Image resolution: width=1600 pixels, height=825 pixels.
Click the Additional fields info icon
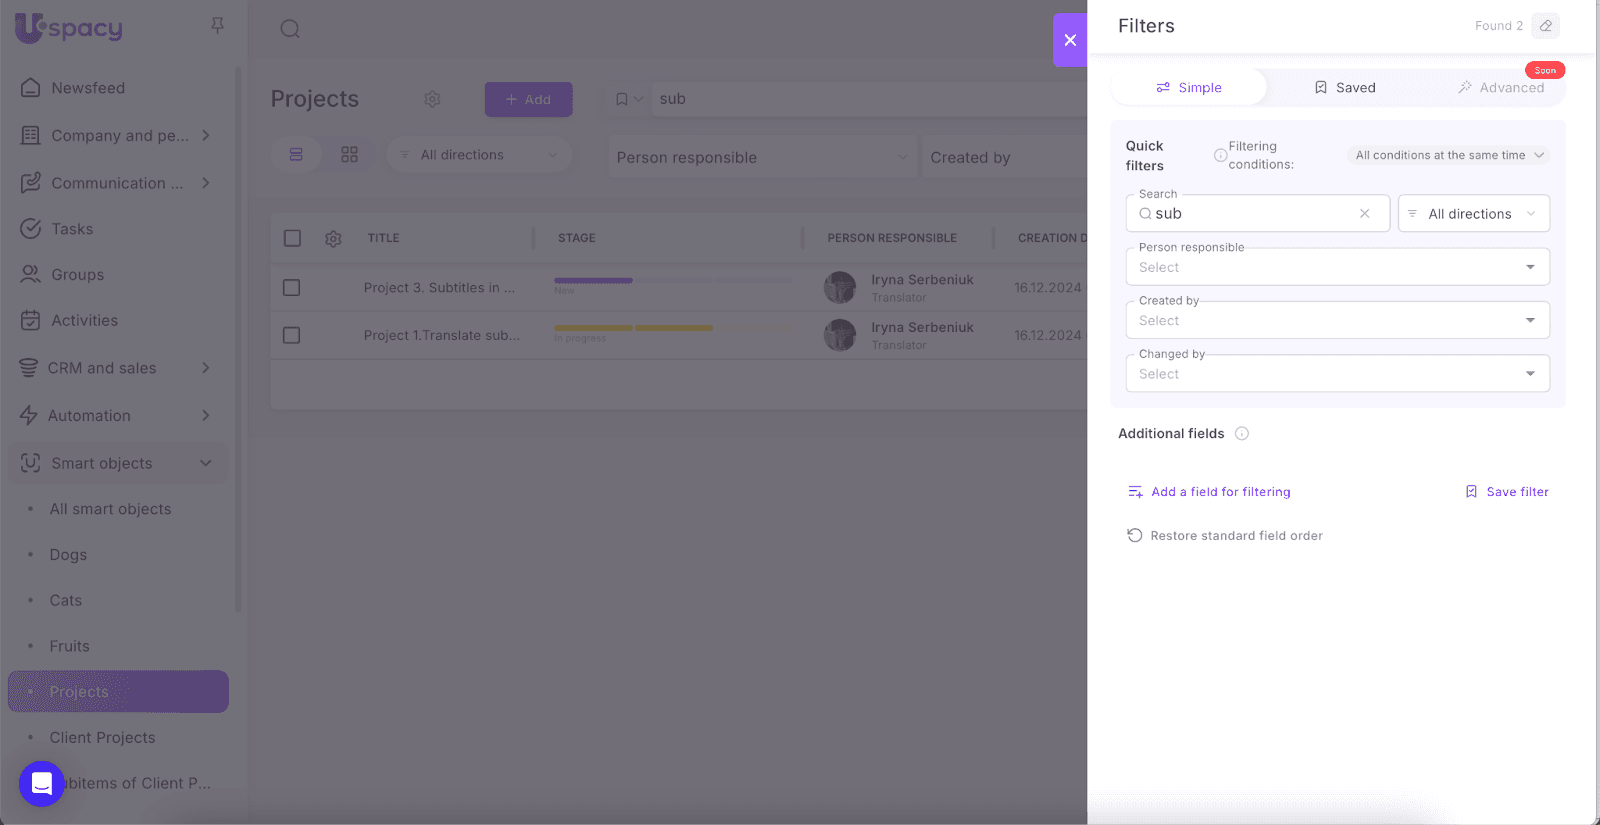pos(1242,434)
